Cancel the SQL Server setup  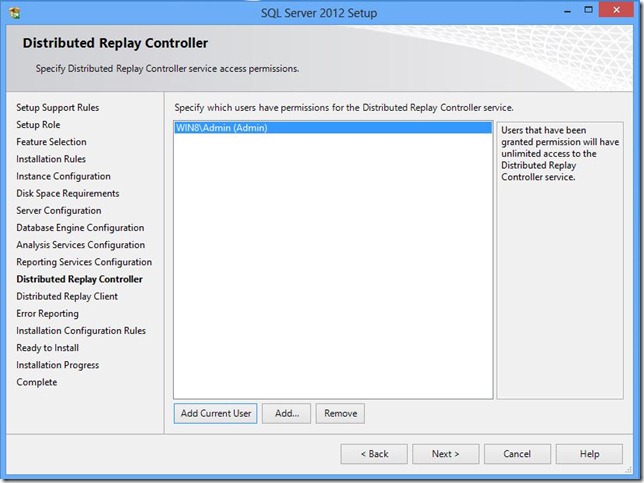coord(517,454)
